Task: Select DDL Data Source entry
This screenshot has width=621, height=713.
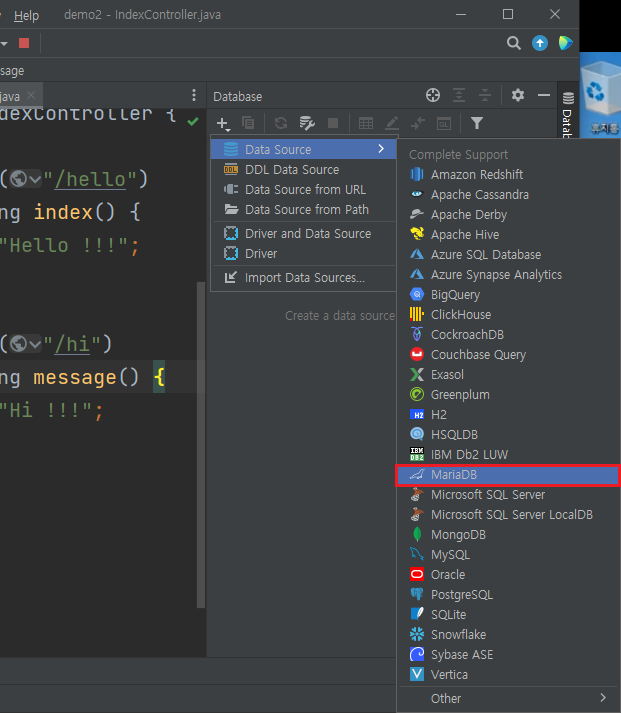Action: 304,170
